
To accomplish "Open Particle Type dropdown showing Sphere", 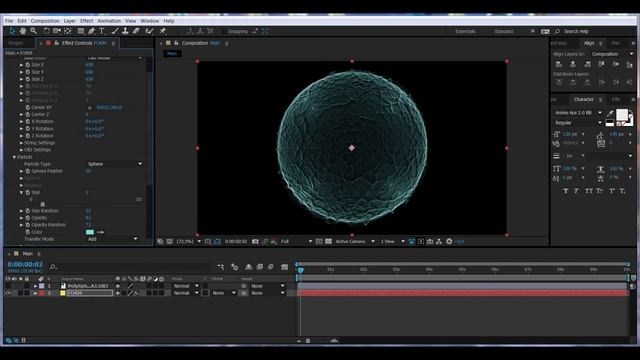I will pos(115,164).
